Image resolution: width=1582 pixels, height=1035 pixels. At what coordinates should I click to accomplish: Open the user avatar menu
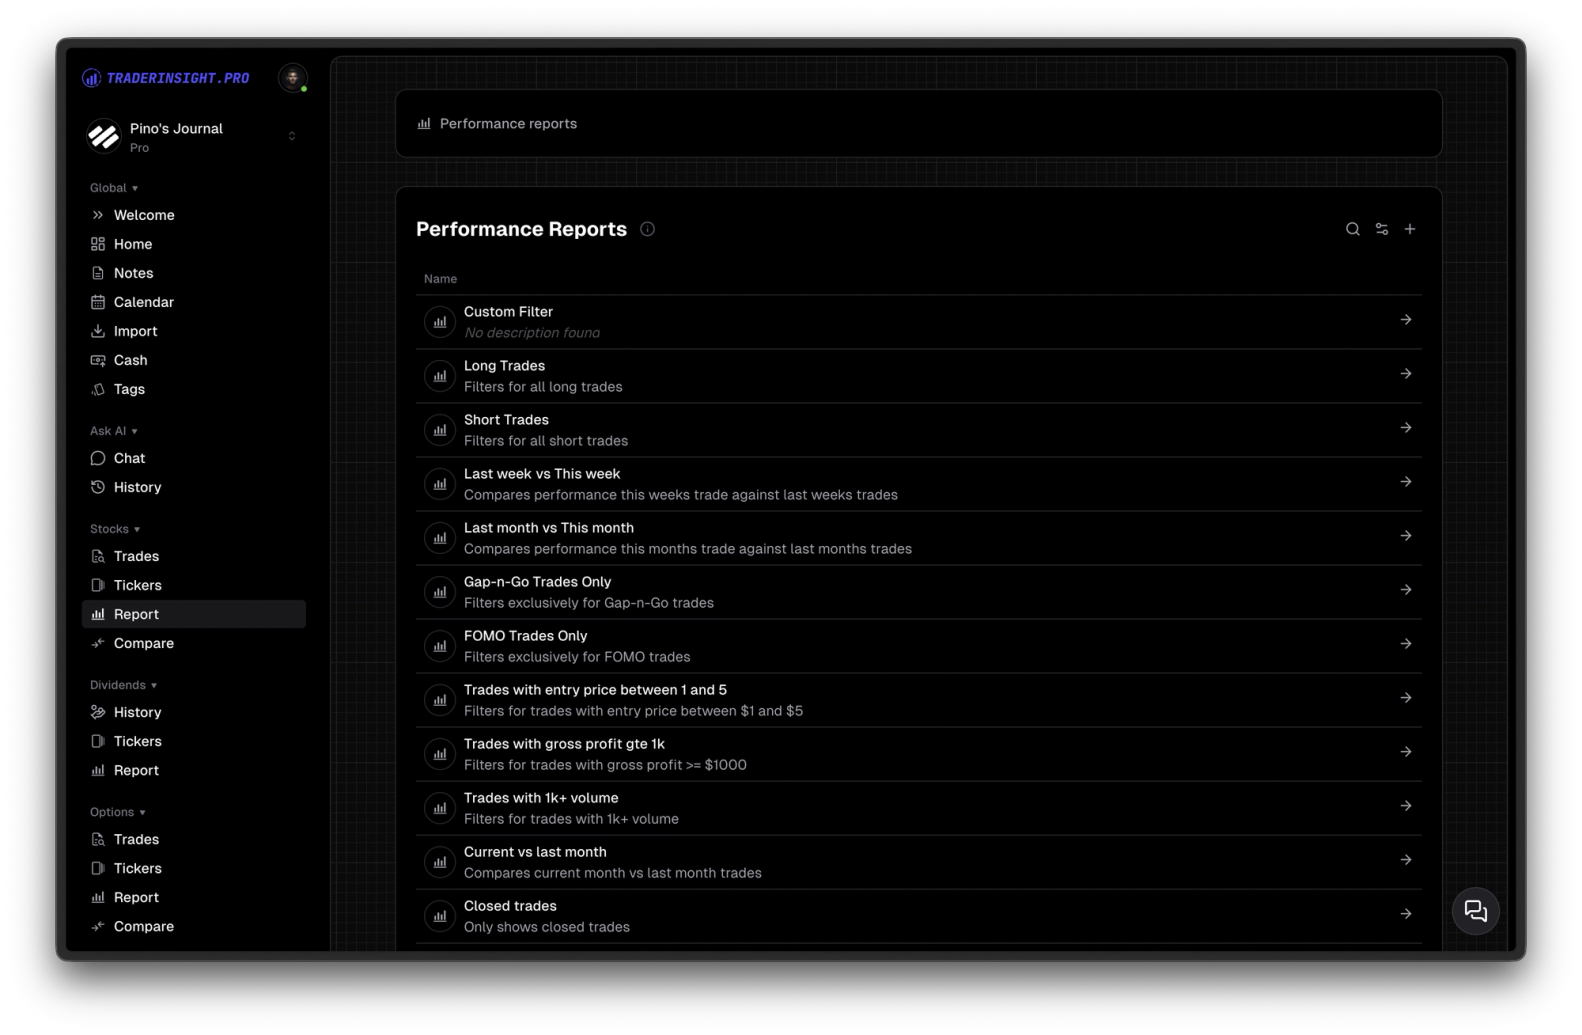tap(292, 78)
